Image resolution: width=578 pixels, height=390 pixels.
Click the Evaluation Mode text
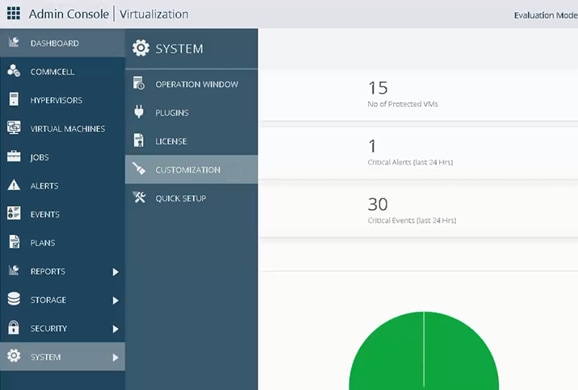tap(546, 15)
